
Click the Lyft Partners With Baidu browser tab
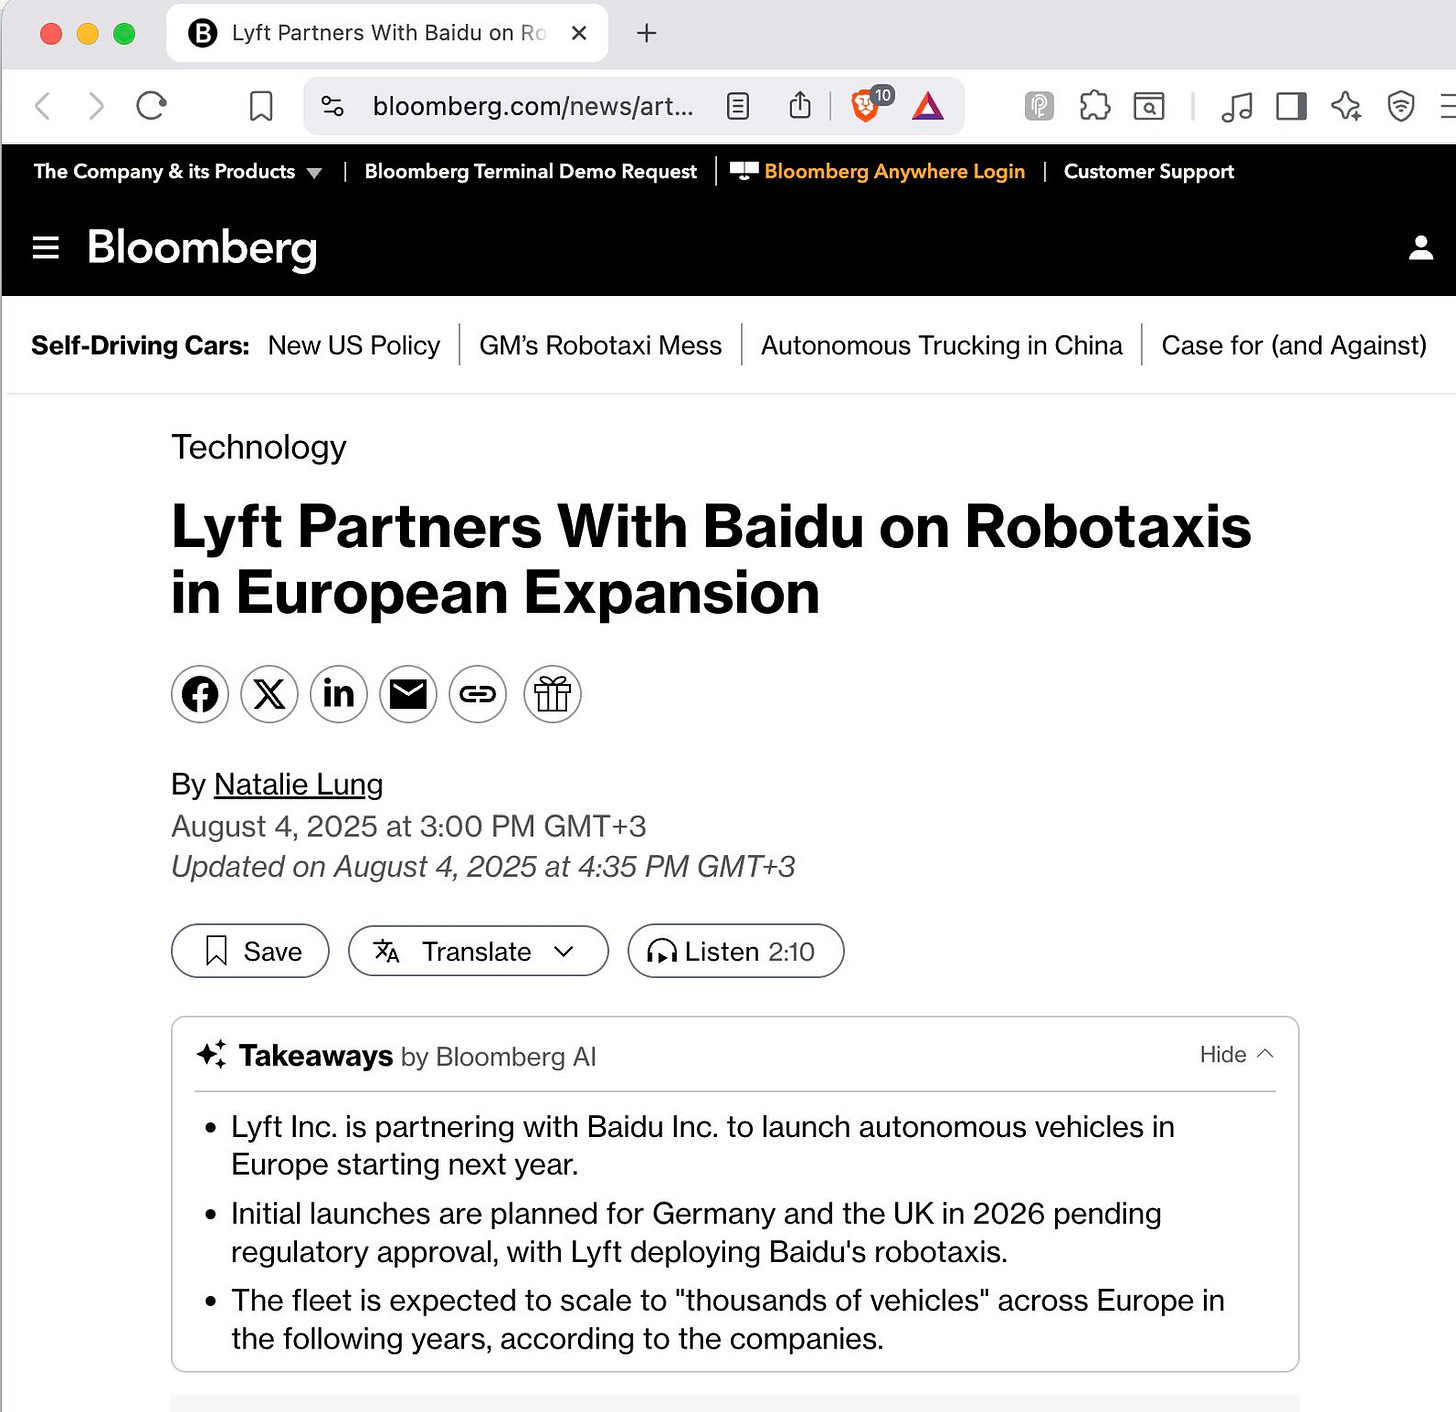point(387,33)
